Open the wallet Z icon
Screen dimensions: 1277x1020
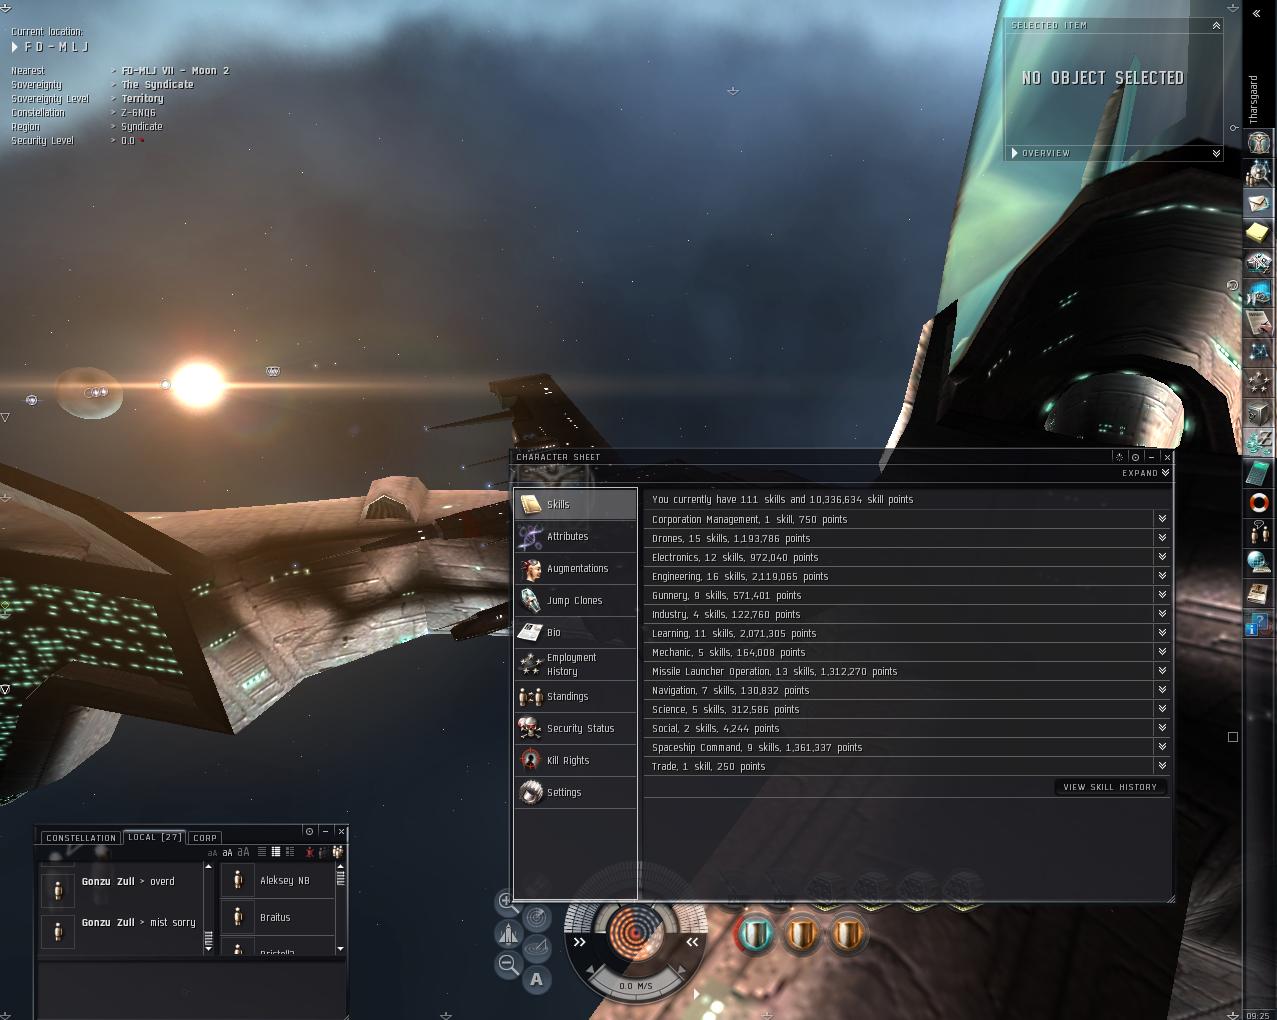coord(1259,441)
